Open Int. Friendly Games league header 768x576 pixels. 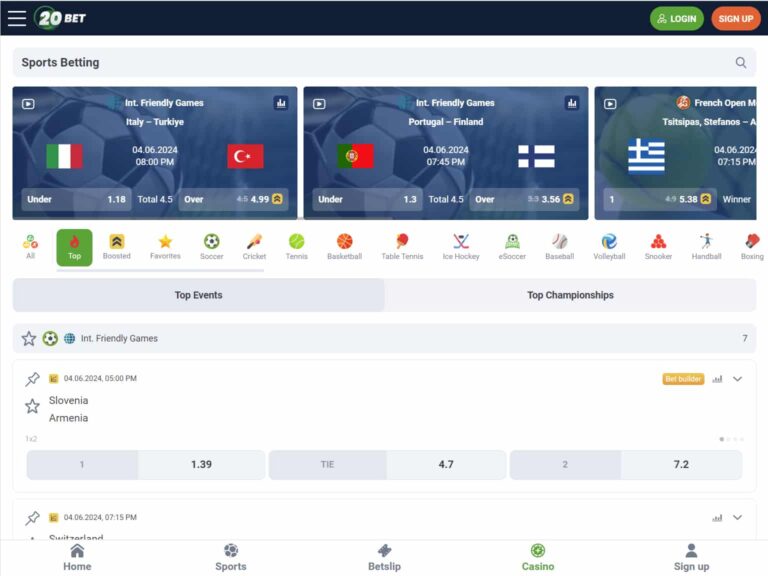(x=384, y=338)
